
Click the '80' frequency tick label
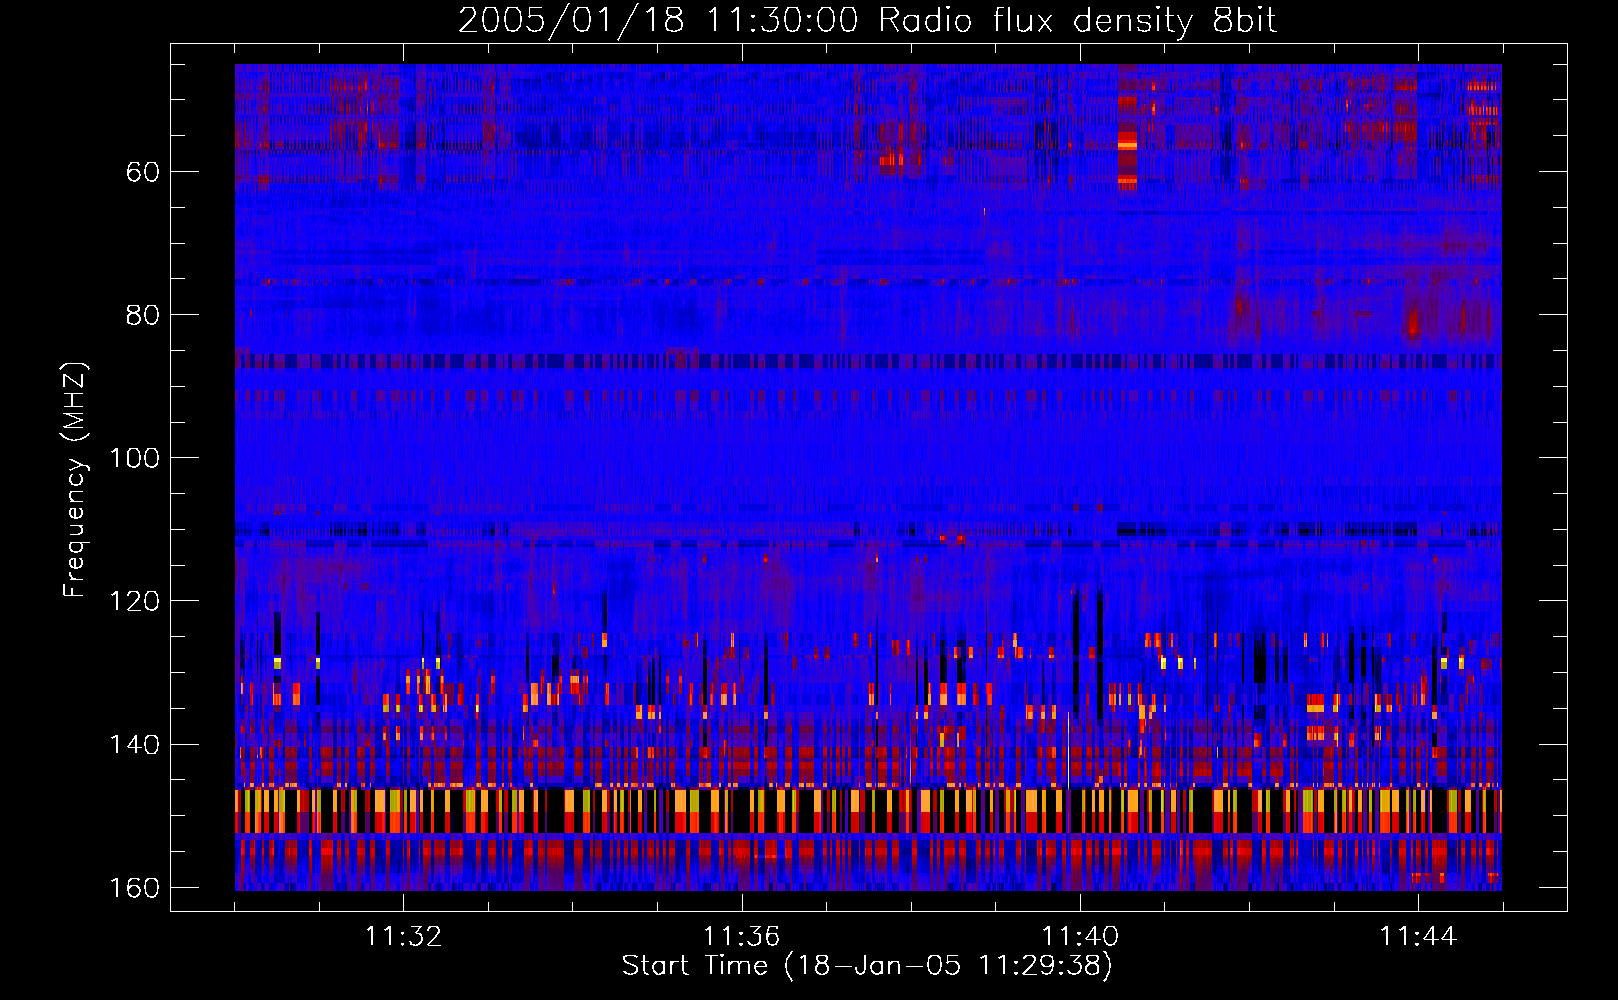pyautogui.click(x=142, y=315)
